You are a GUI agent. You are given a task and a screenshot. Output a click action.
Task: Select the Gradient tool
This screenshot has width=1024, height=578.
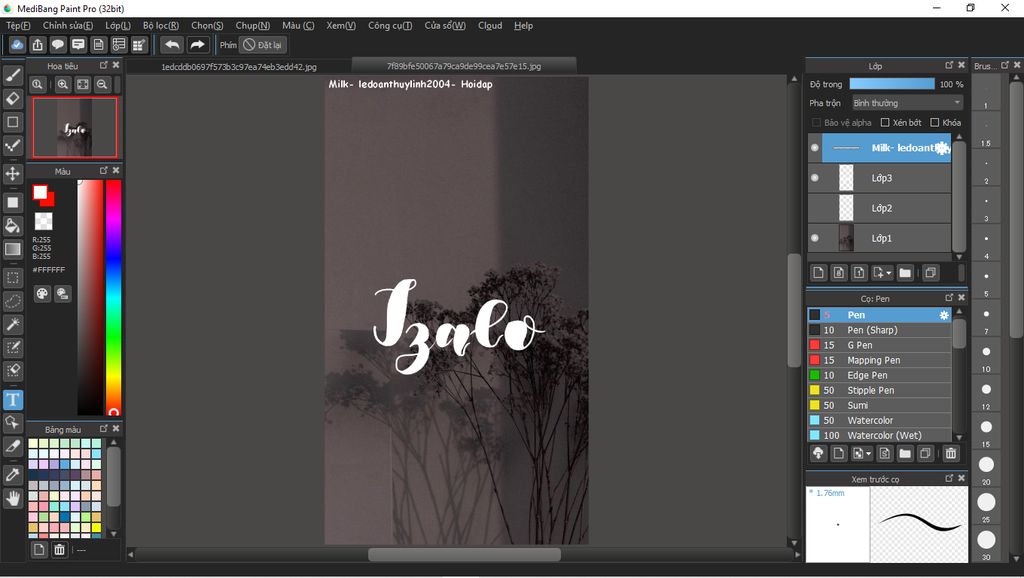coord(12,249)
